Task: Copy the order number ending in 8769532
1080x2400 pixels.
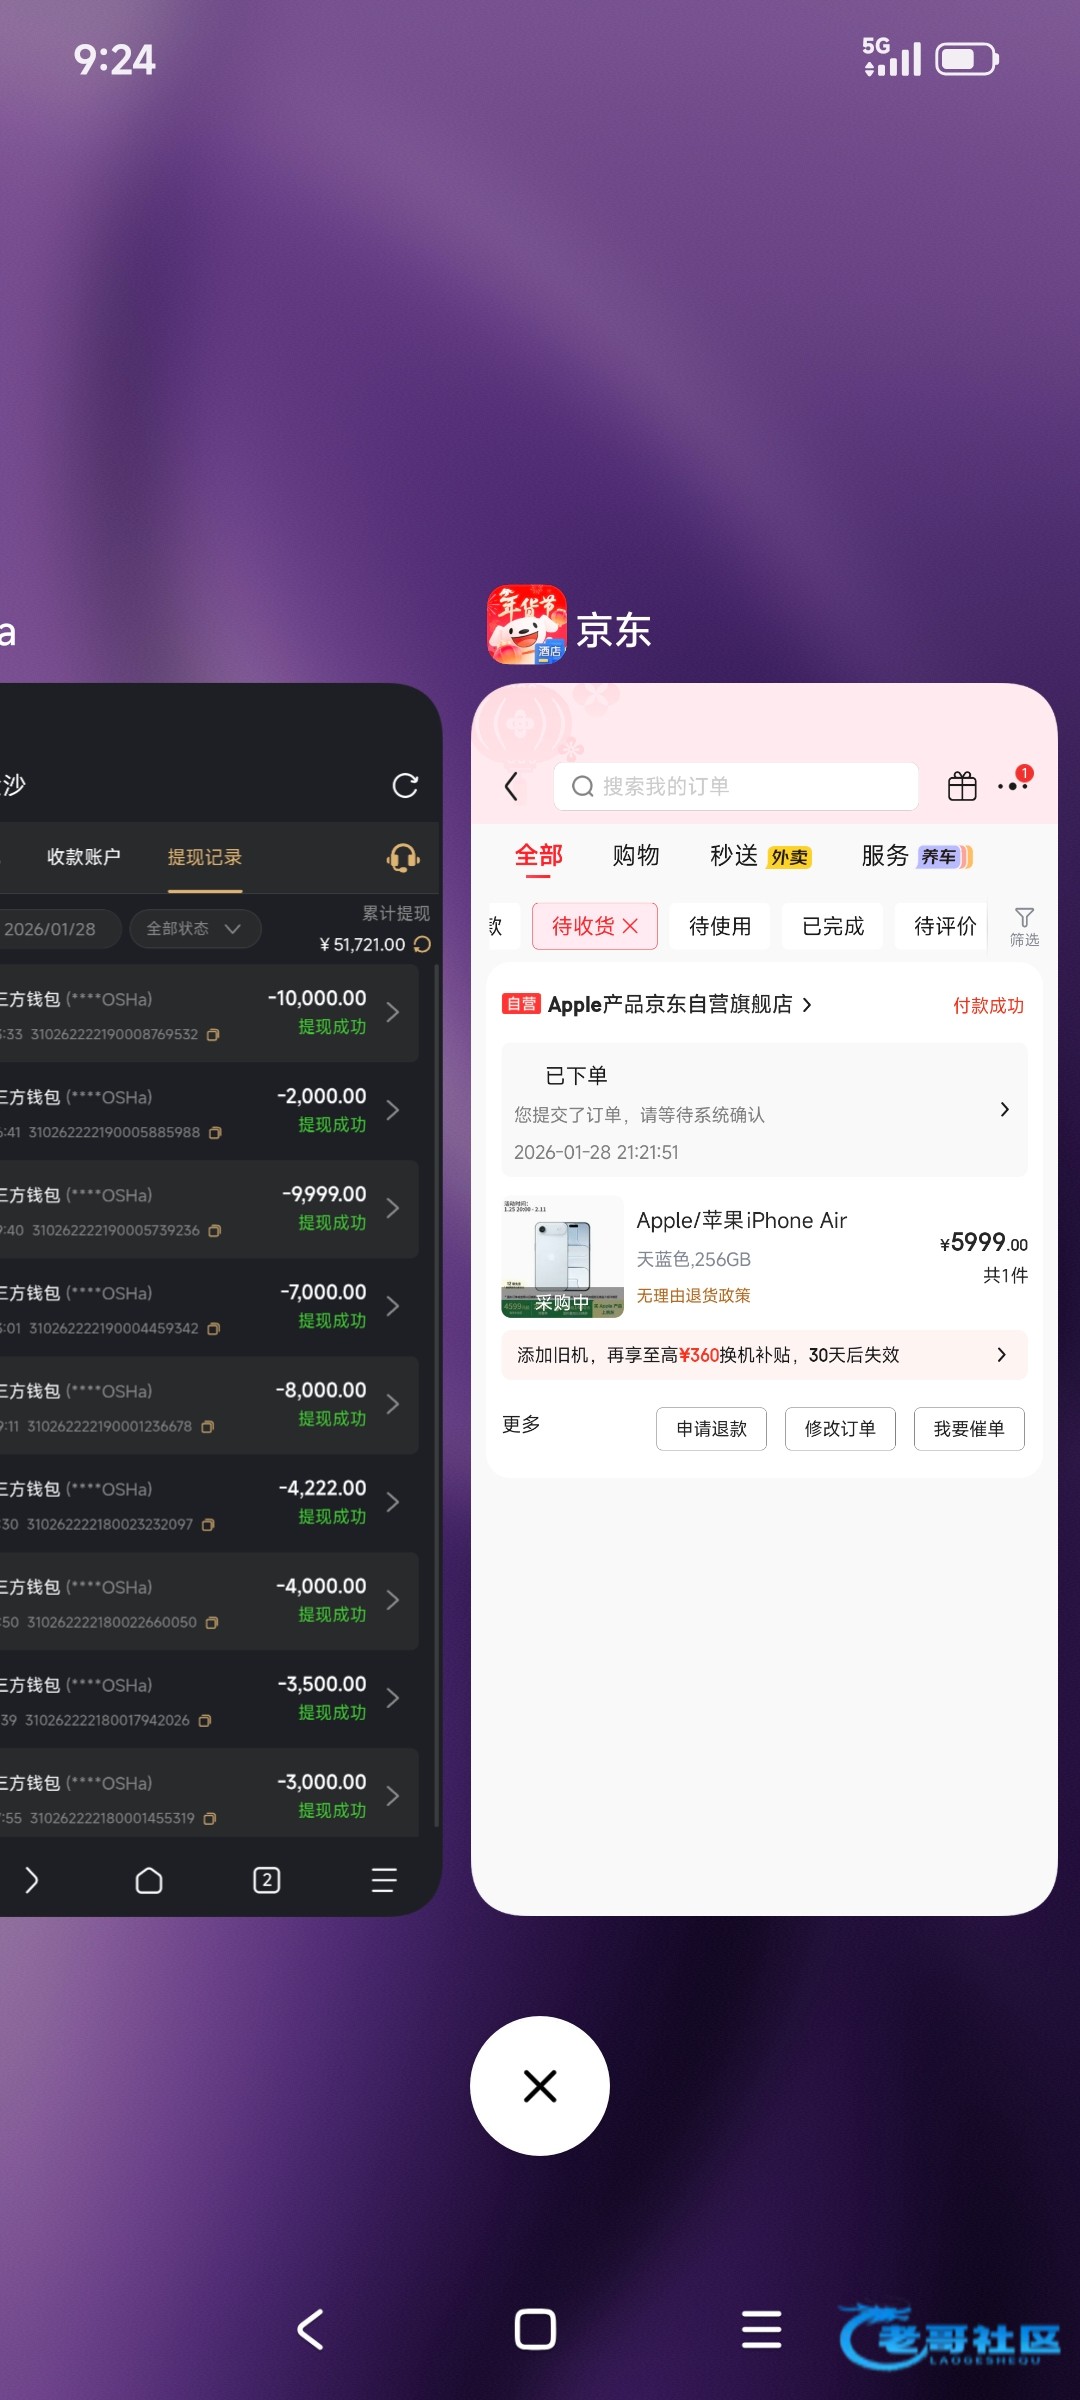Action: coord(213,1035)
